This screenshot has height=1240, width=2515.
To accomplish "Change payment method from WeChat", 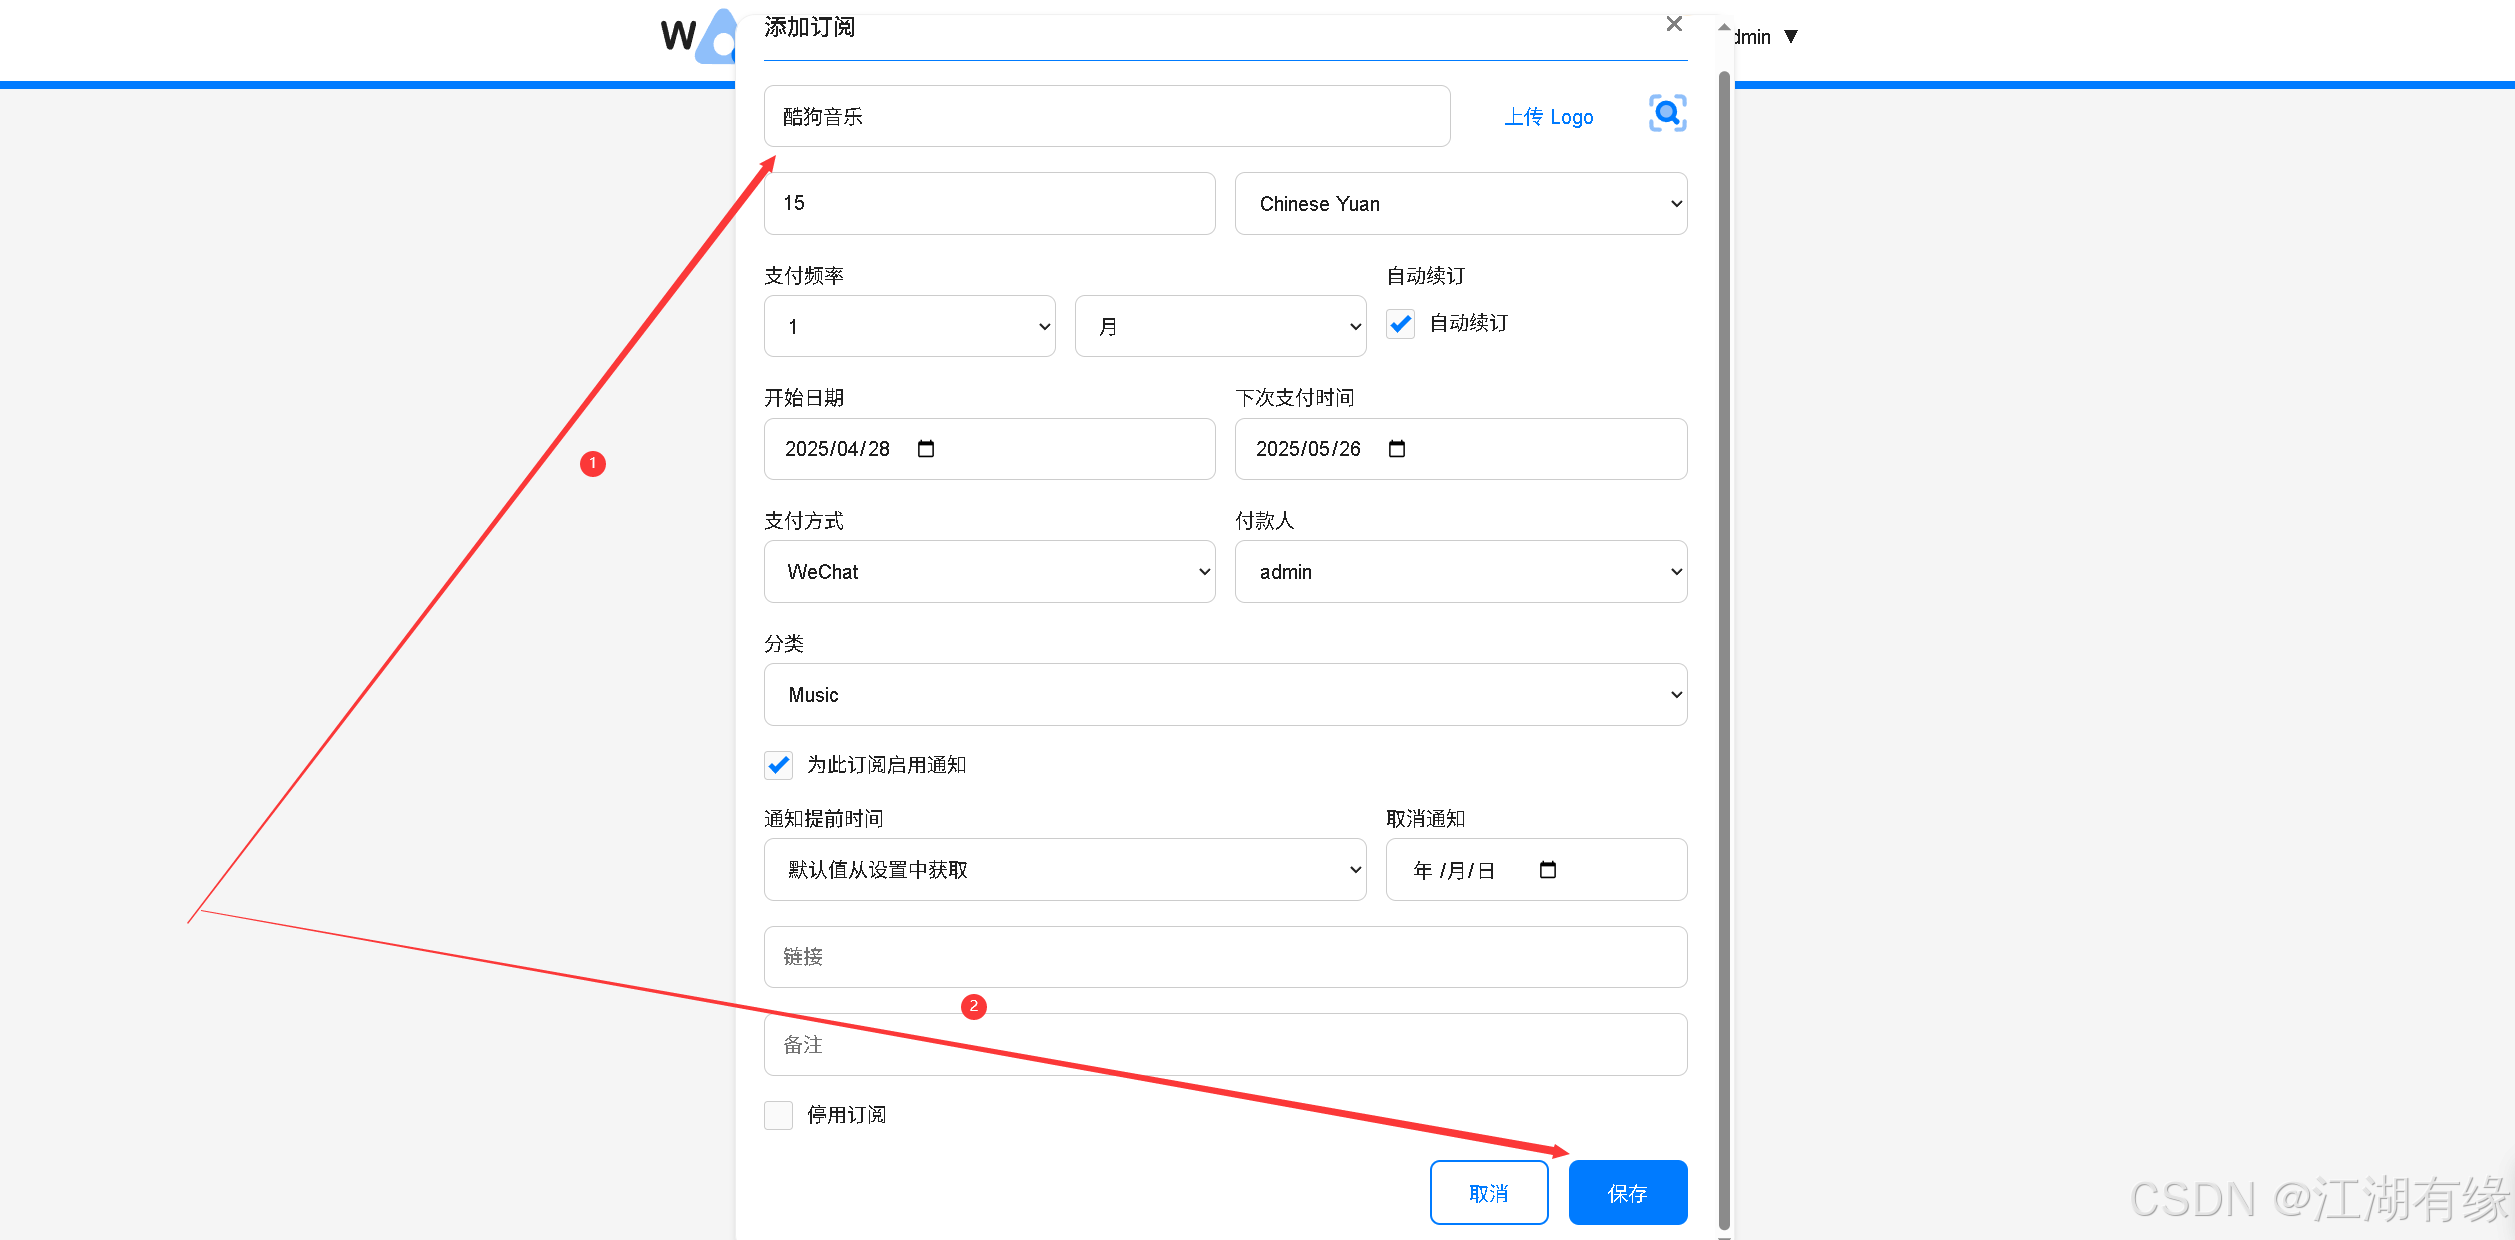I will pos(988,571).
